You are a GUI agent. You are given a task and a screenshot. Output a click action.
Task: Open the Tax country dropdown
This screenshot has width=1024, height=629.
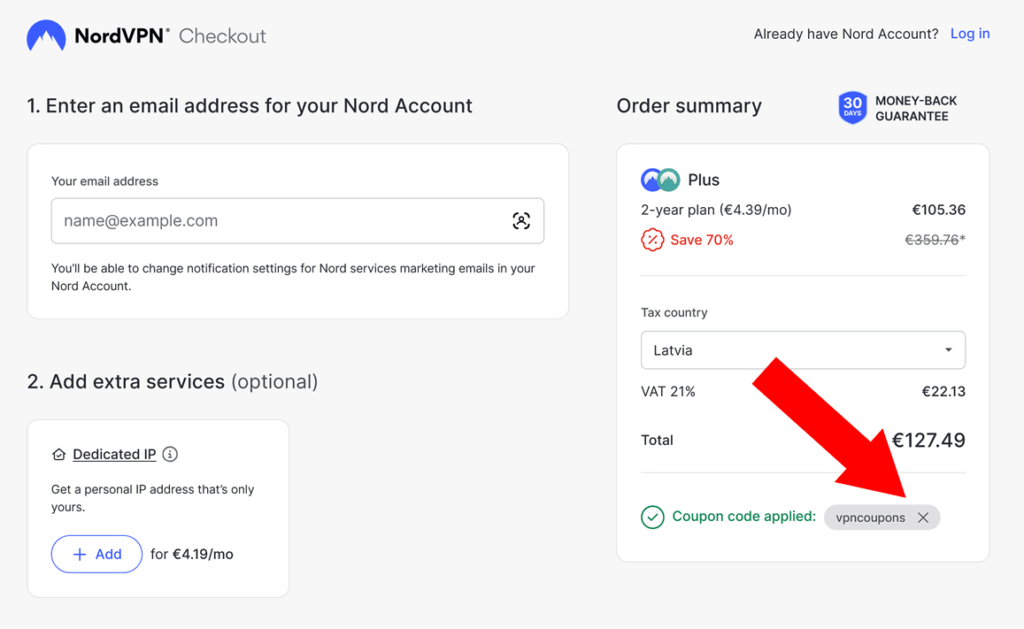(x=803, y=350)
